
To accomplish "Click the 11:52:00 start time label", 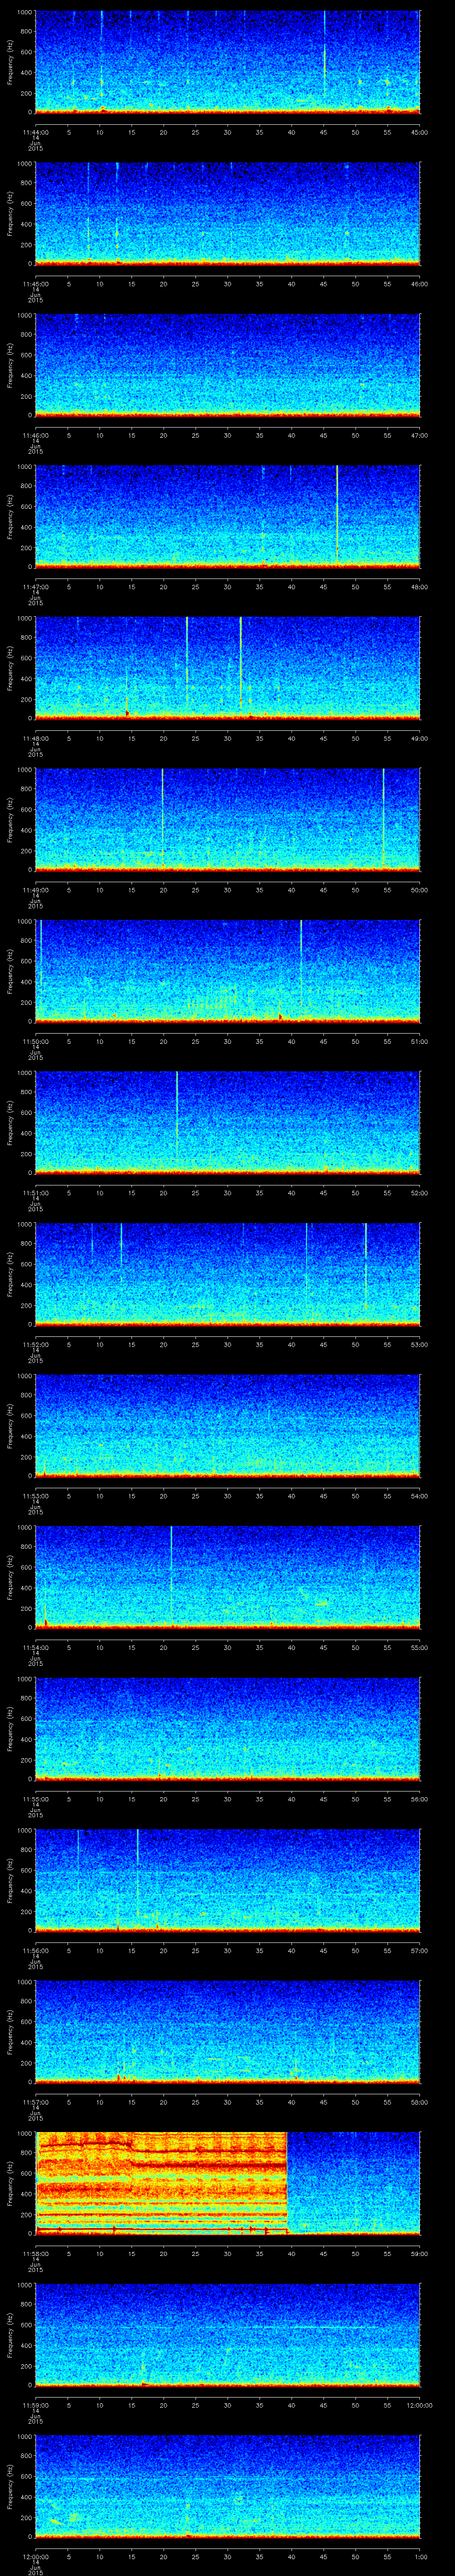I will coord(35,1344).
